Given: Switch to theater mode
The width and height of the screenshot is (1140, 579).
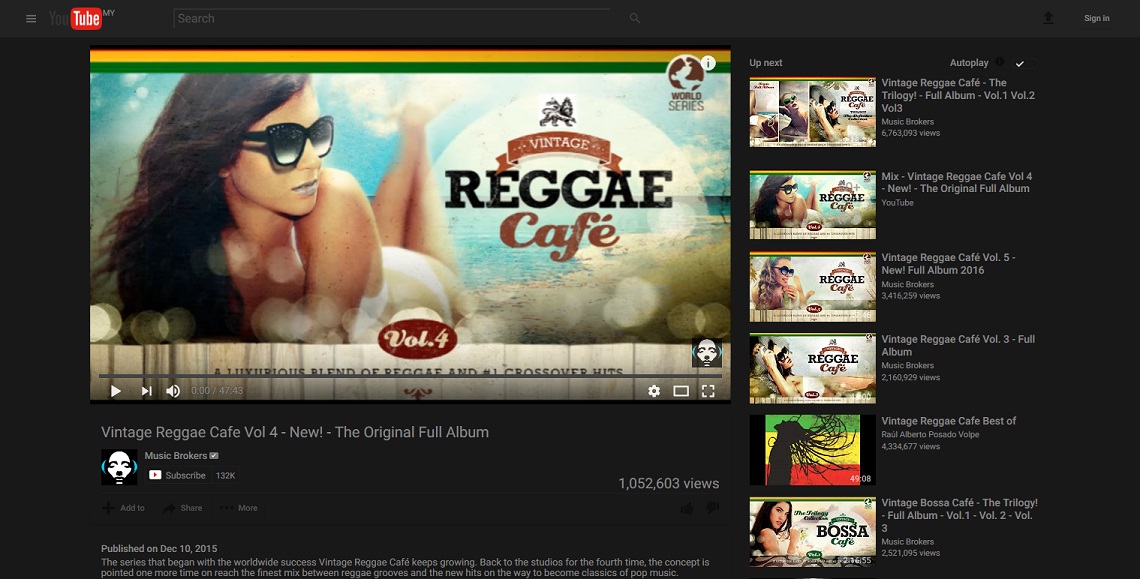Looking at the screenshot, I should (681, 391).
